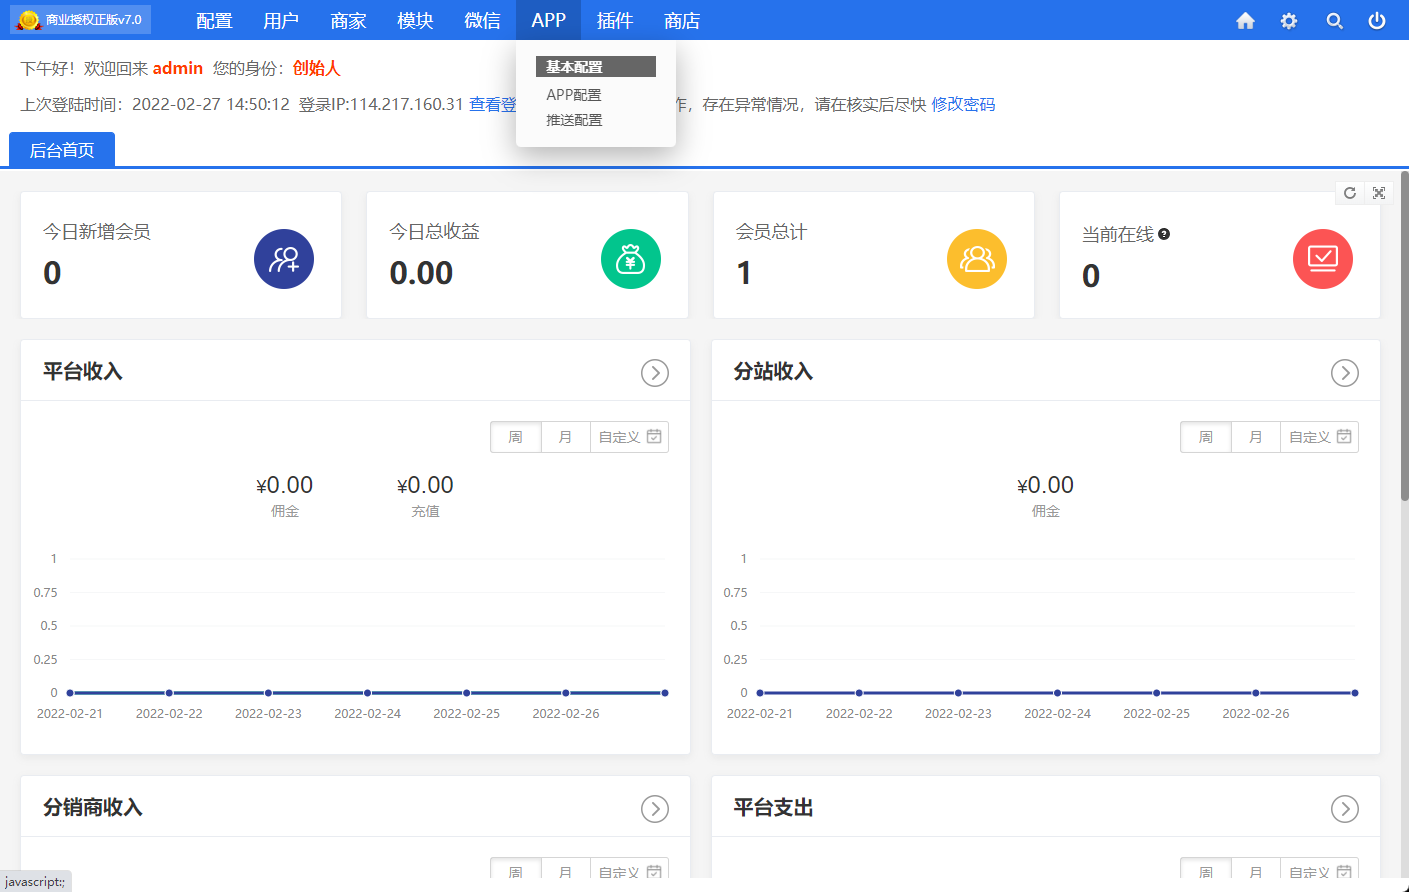Select 月 range in 分站收入 panel
The width and height of the screenshot is (1409, 892).
[1256, 437]
